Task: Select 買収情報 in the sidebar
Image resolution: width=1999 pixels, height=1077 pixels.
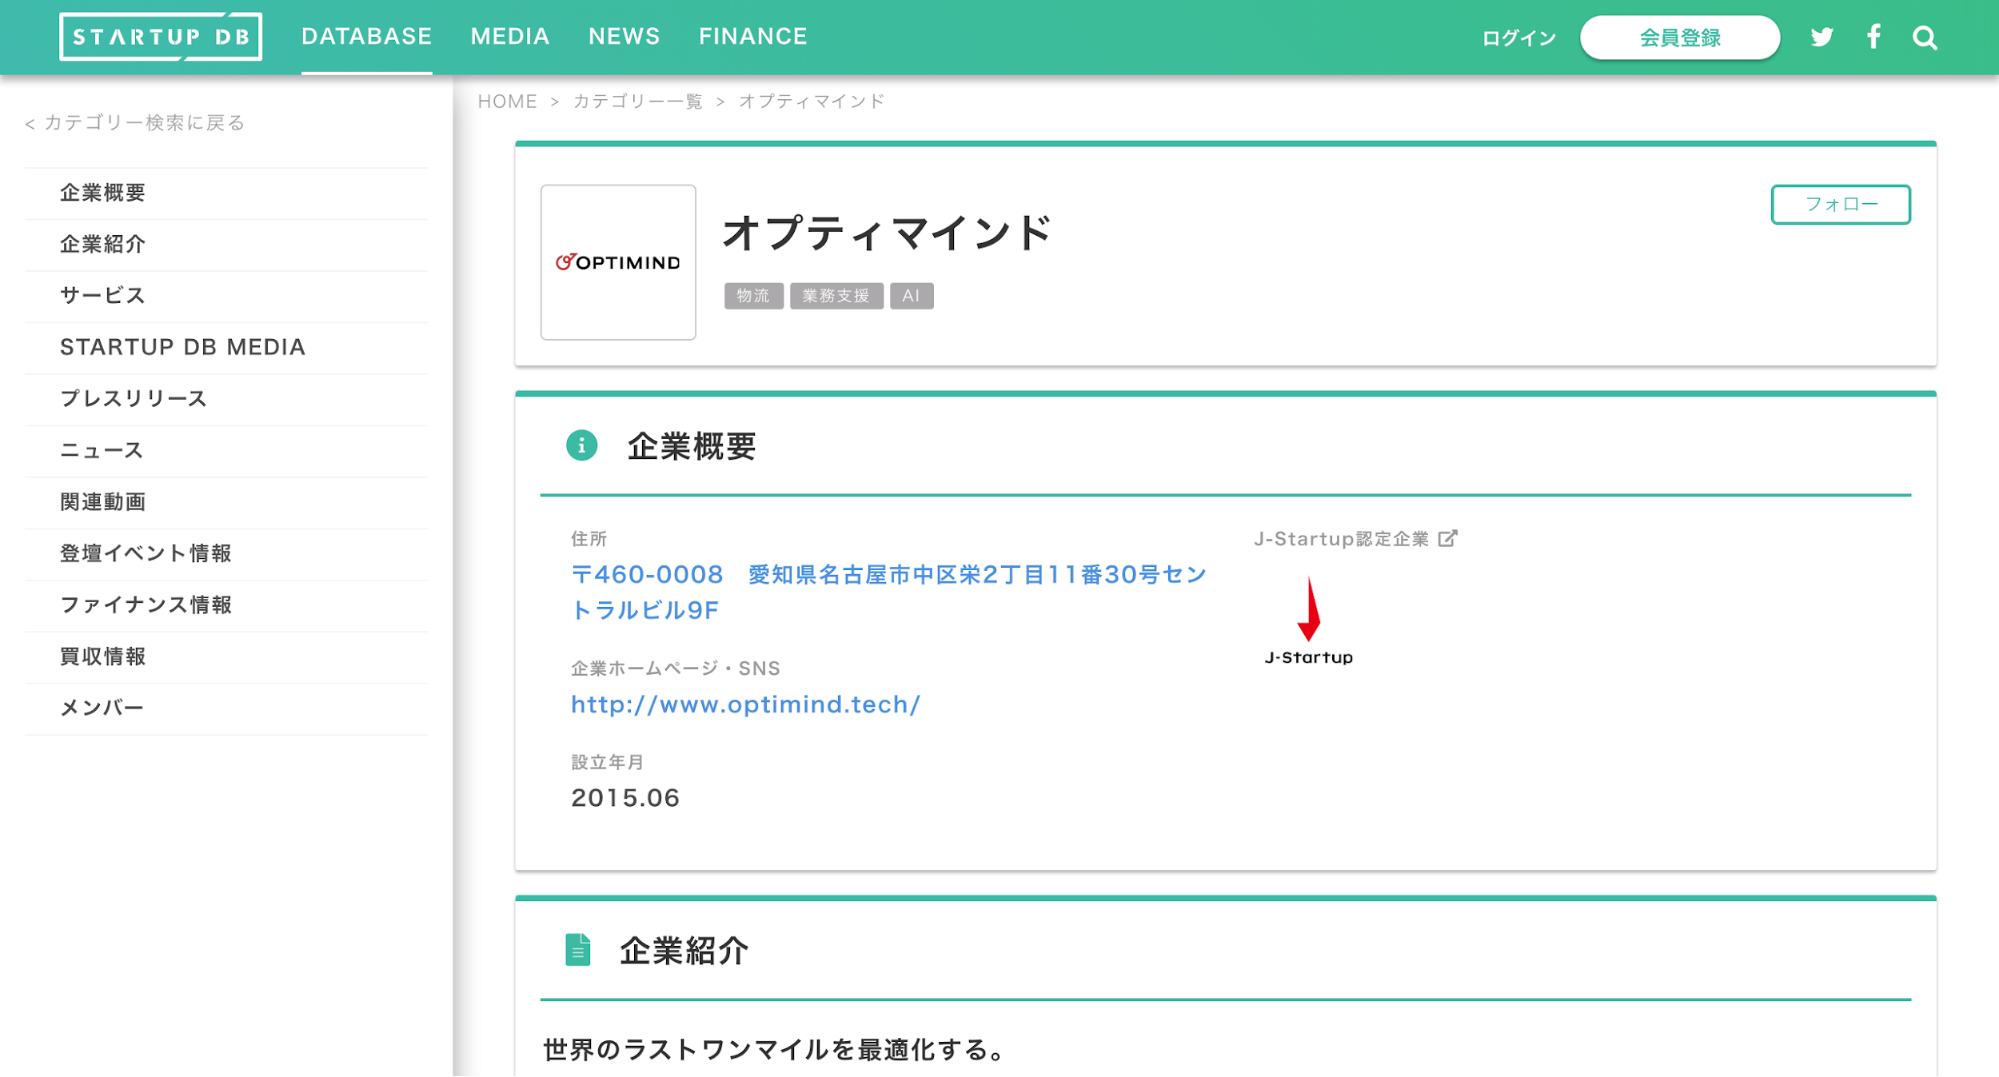Action: [226, 657]
